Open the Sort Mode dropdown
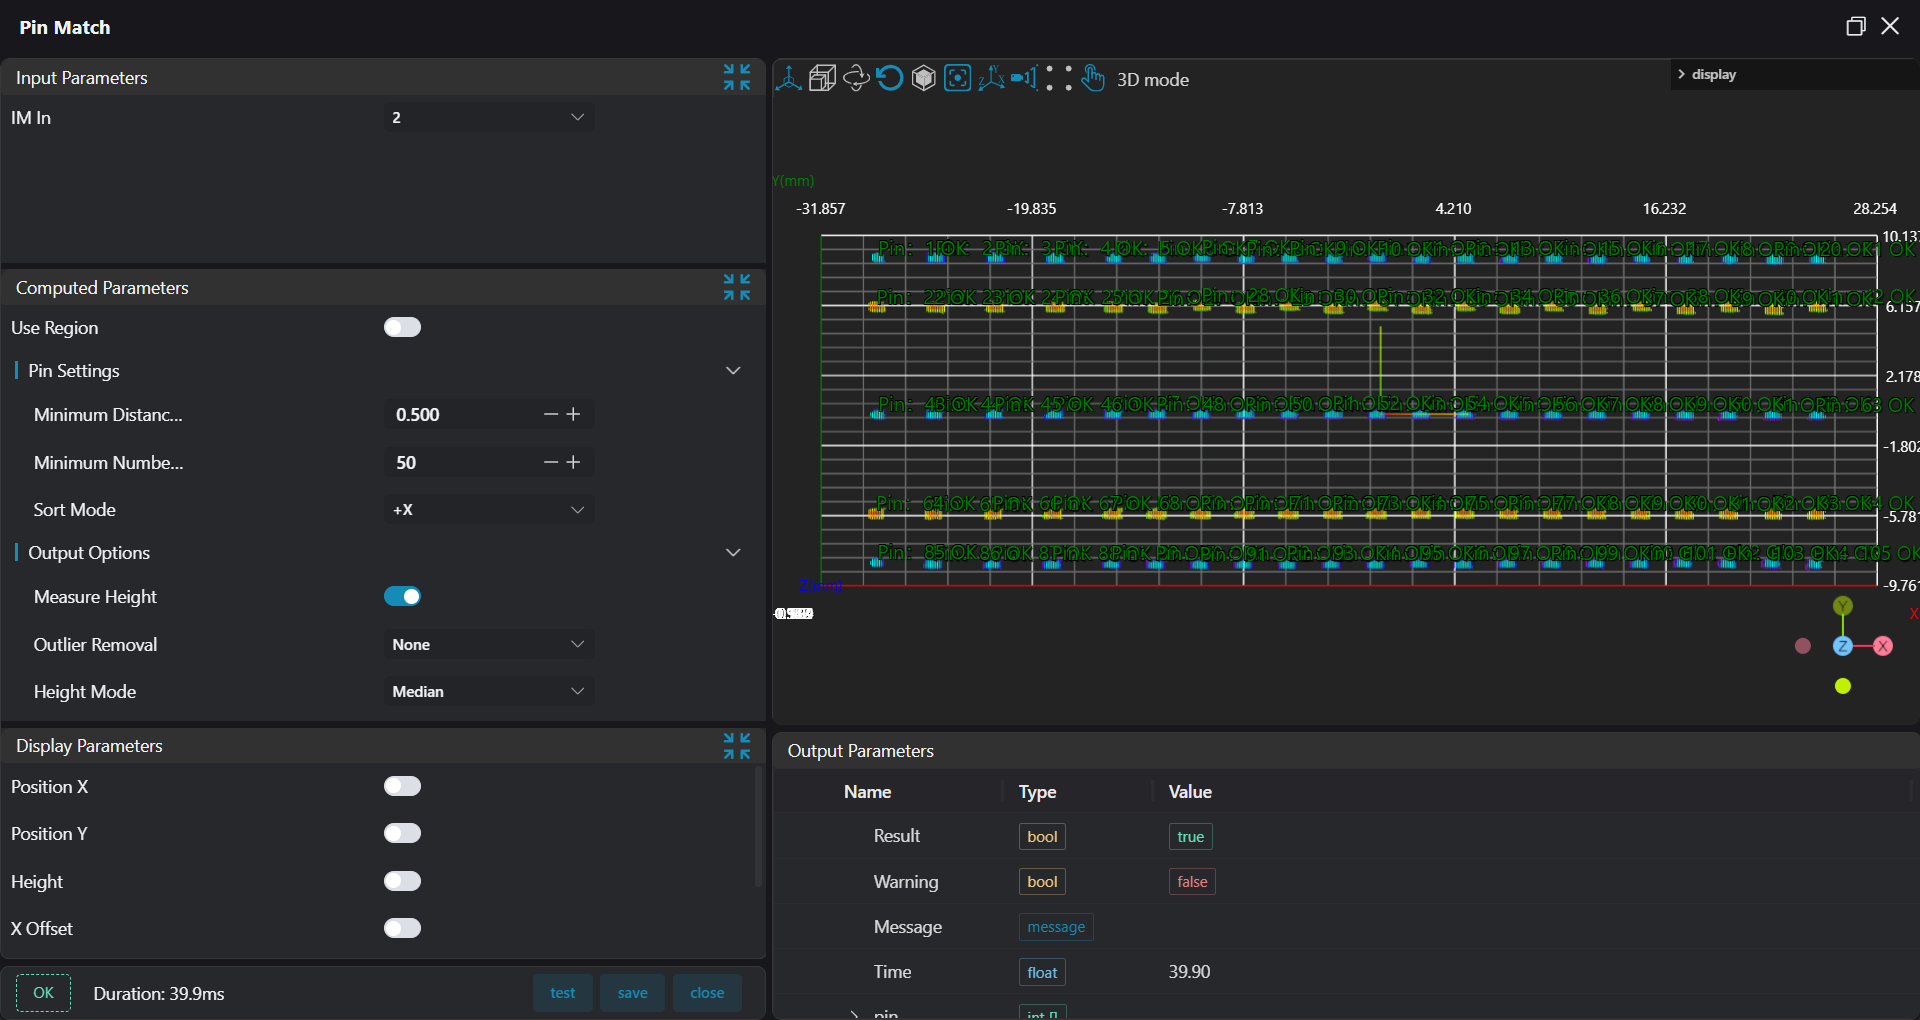Screen dimensions: 1920x1020 (488, 510)
